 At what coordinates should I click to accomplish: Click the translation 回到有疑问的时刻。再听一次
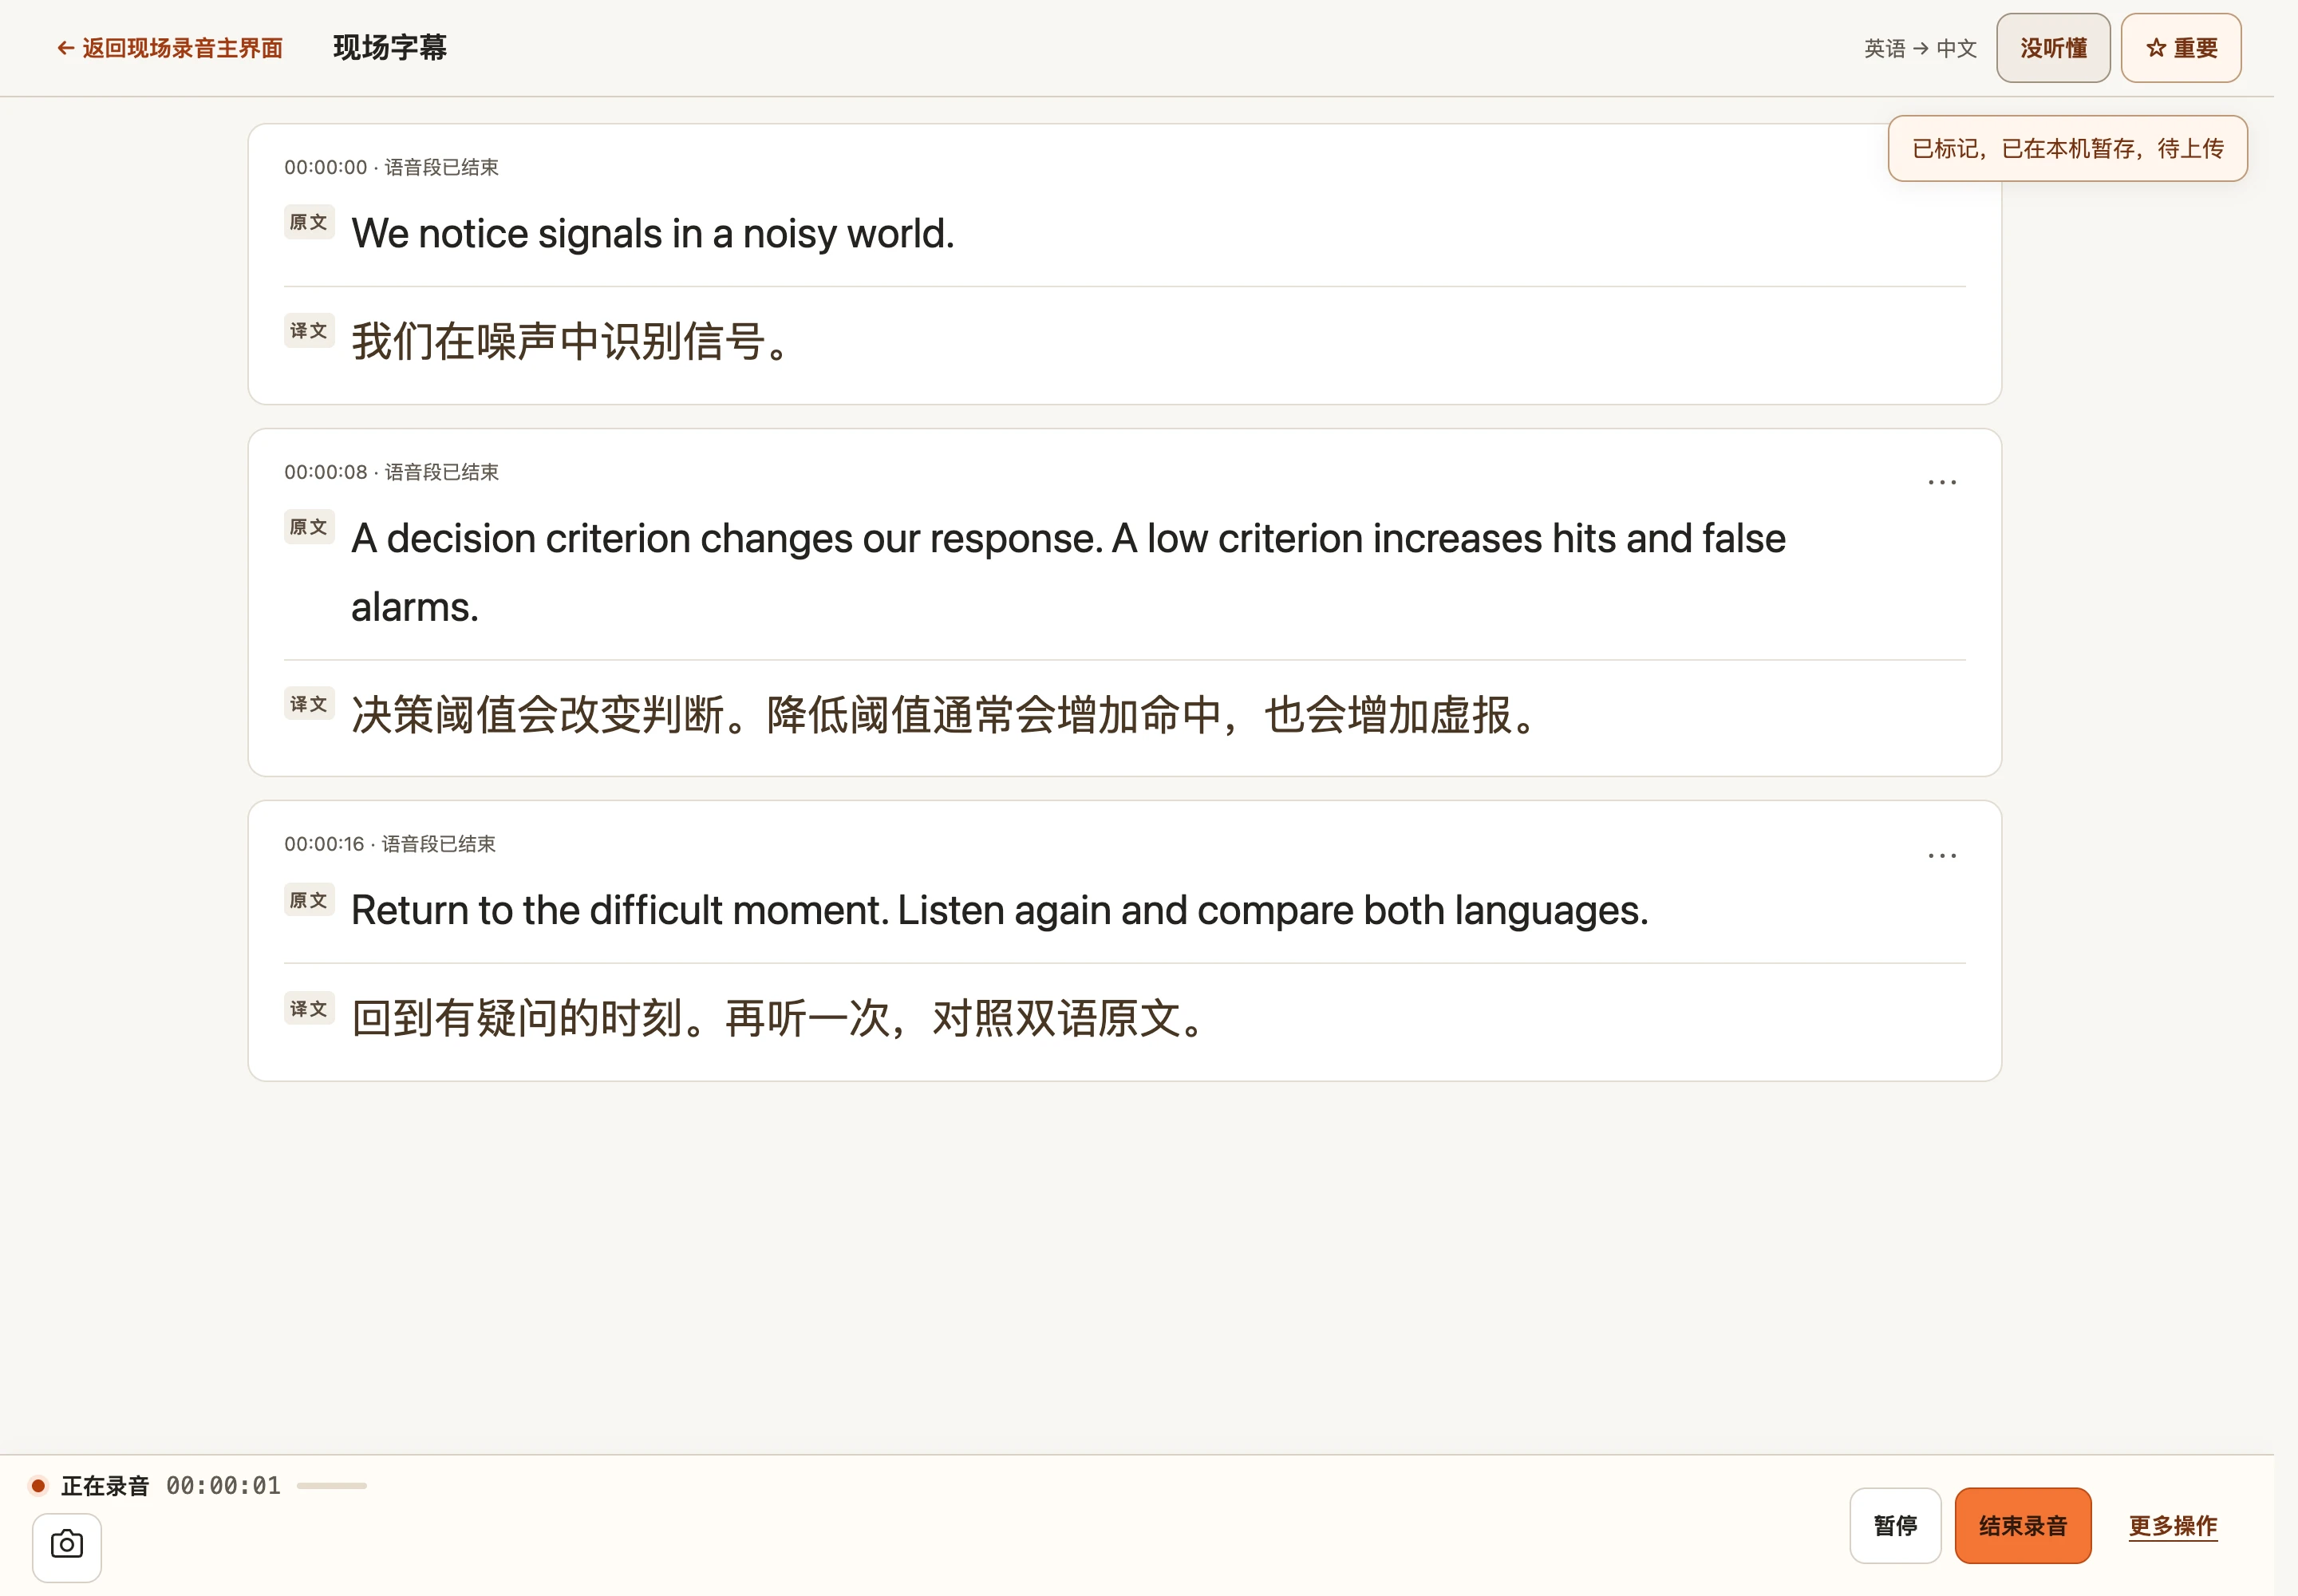(778, 1019)
